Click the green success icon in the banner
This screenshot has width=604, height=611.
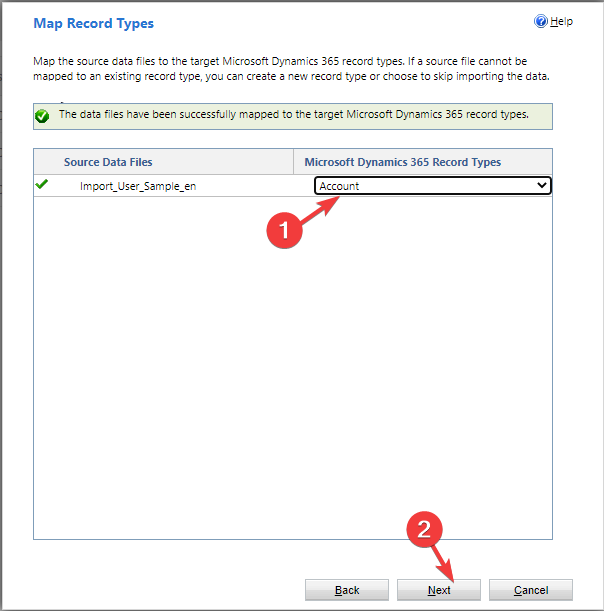pyautogui.click(x=42, y=116)
